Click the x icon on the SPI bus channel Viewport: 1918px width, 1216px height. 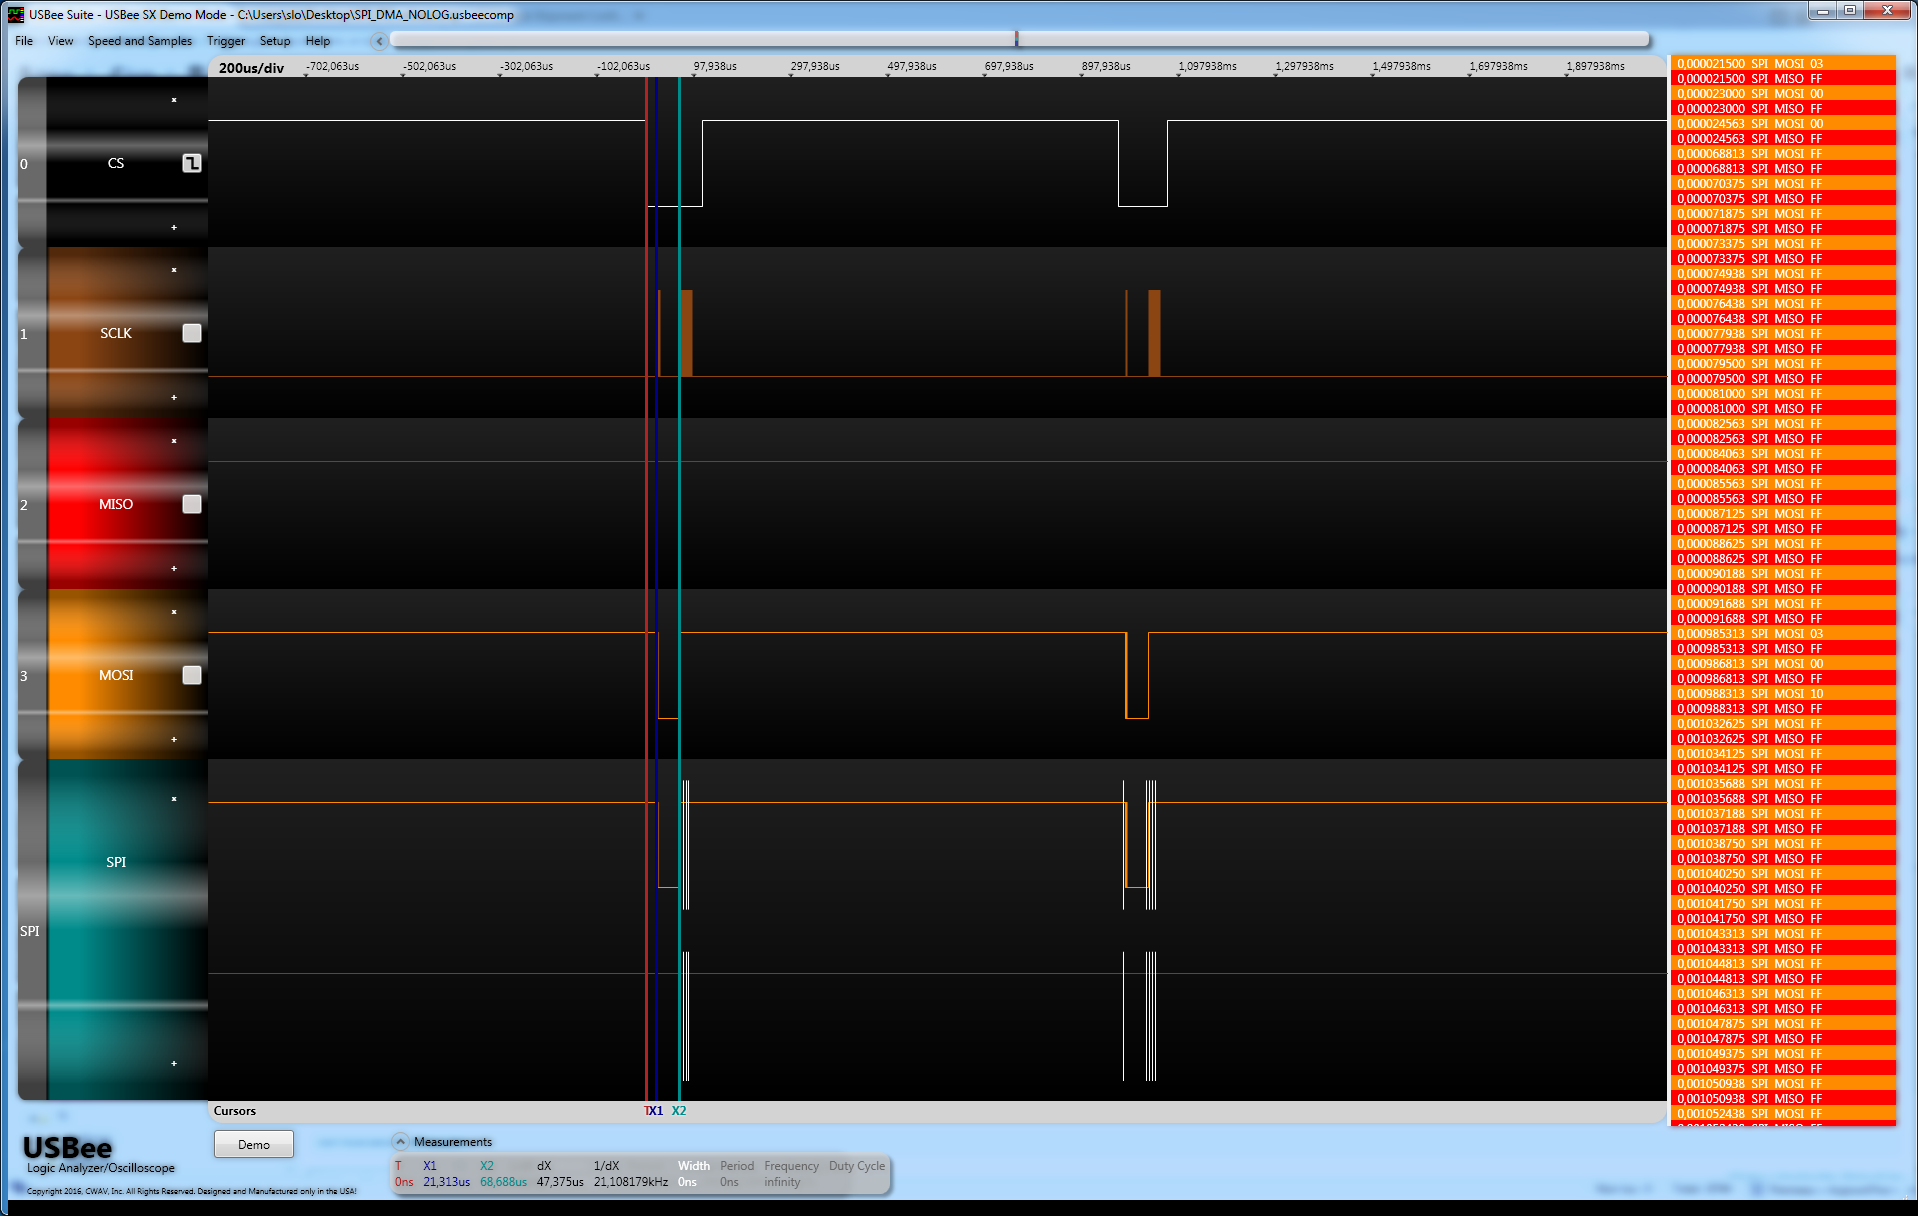tap(174, 799)
